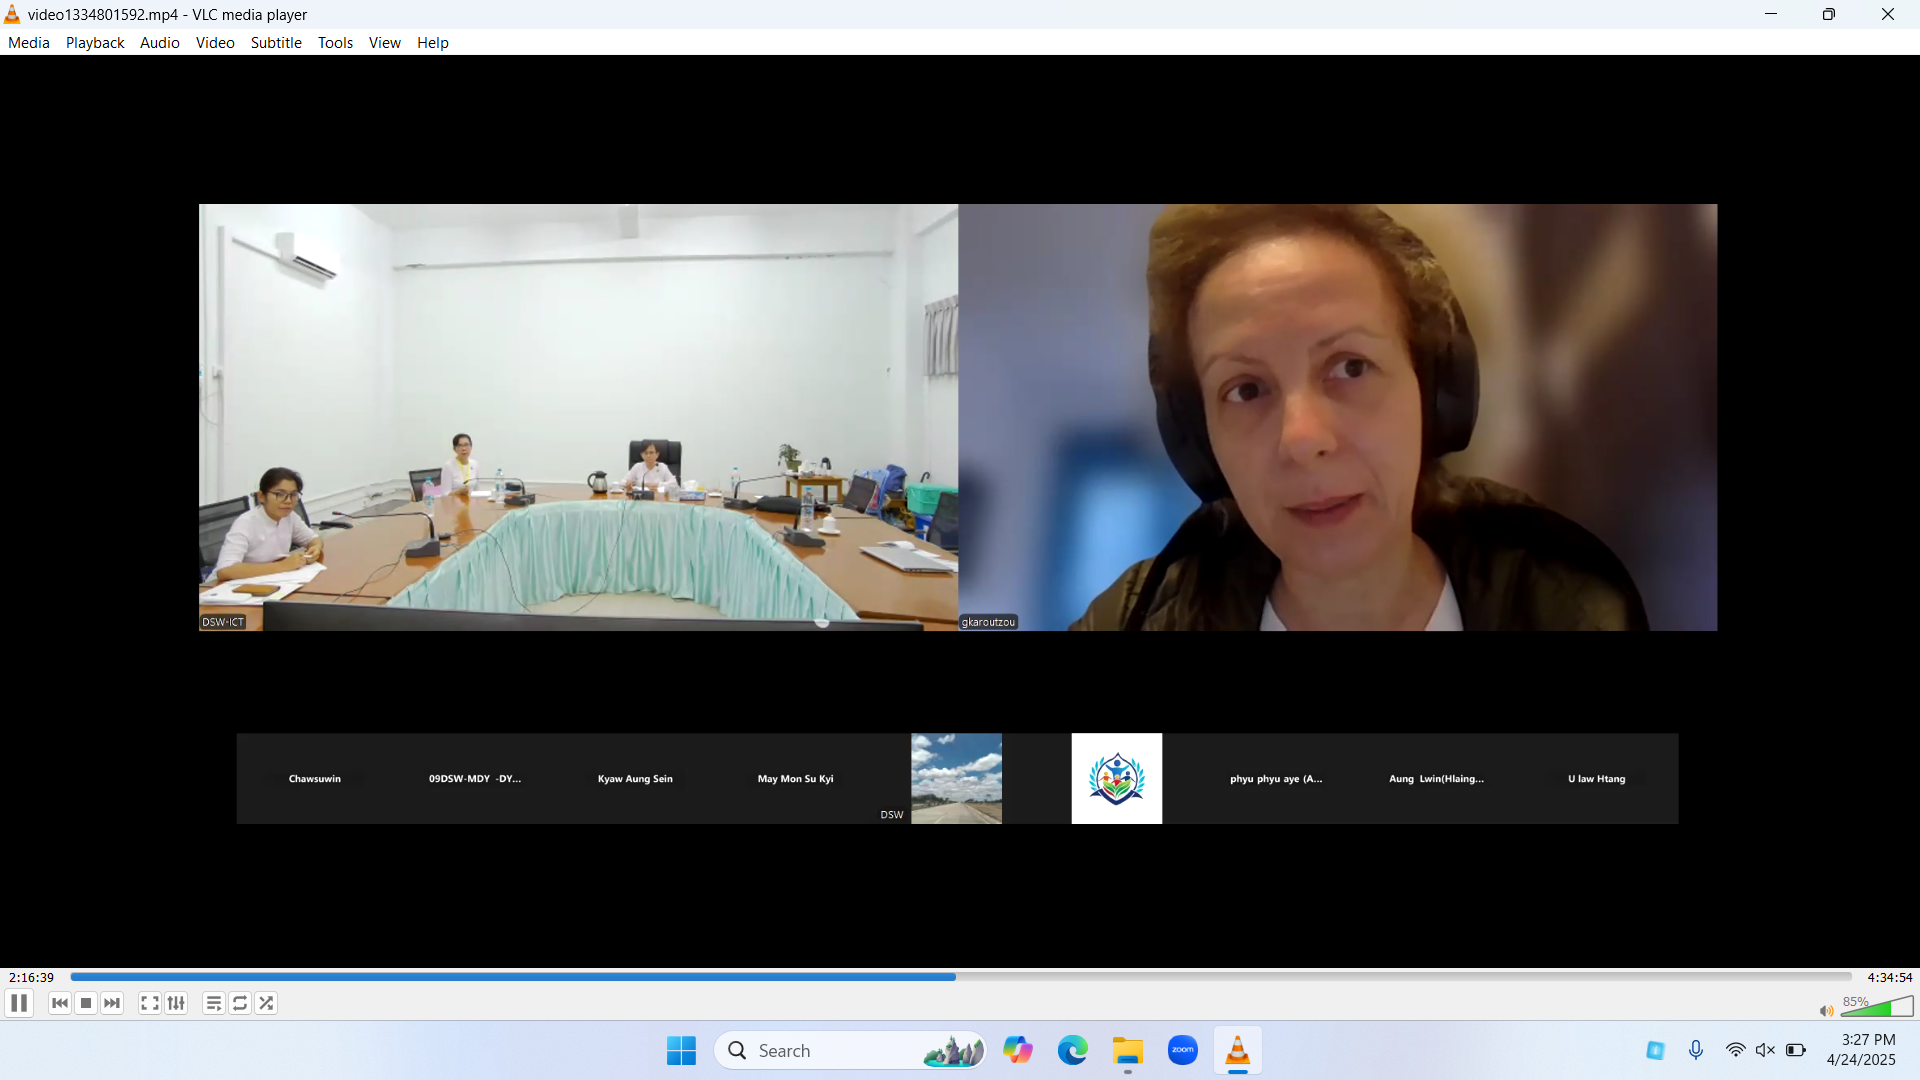Open the Subtitle menu
Image resolution: width=1920 pixels, height=1080 pixels.
tap(276, 42)
